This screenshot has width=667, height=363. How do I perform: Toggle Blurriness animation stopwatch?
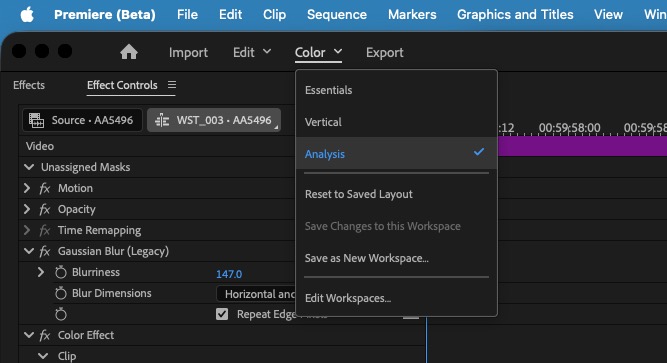pos(61,272)
